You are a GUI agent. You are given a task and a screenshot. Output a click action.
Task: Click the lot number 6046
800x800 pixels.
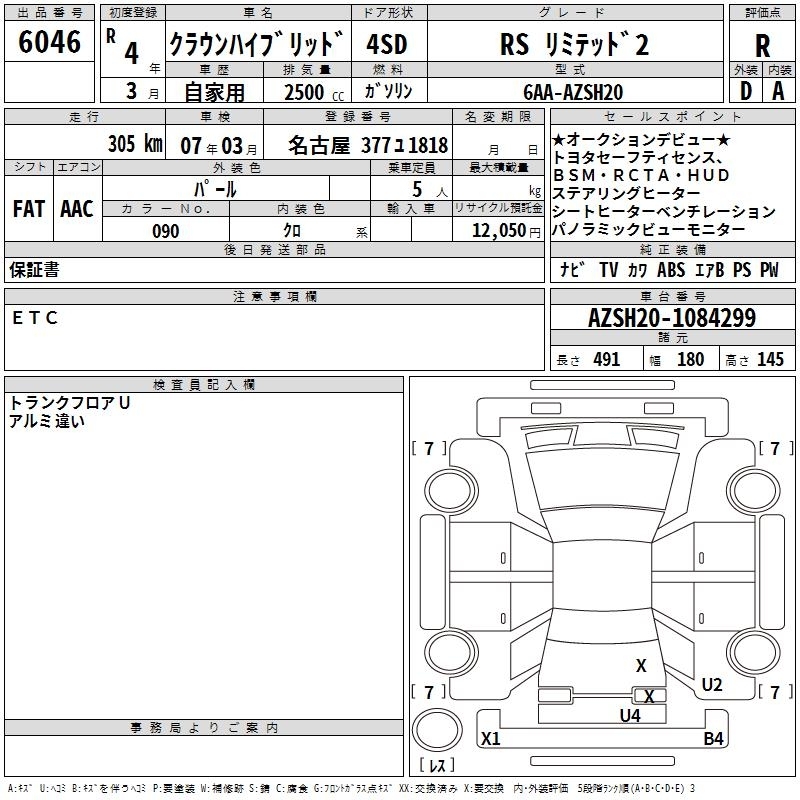click(50, 42)
